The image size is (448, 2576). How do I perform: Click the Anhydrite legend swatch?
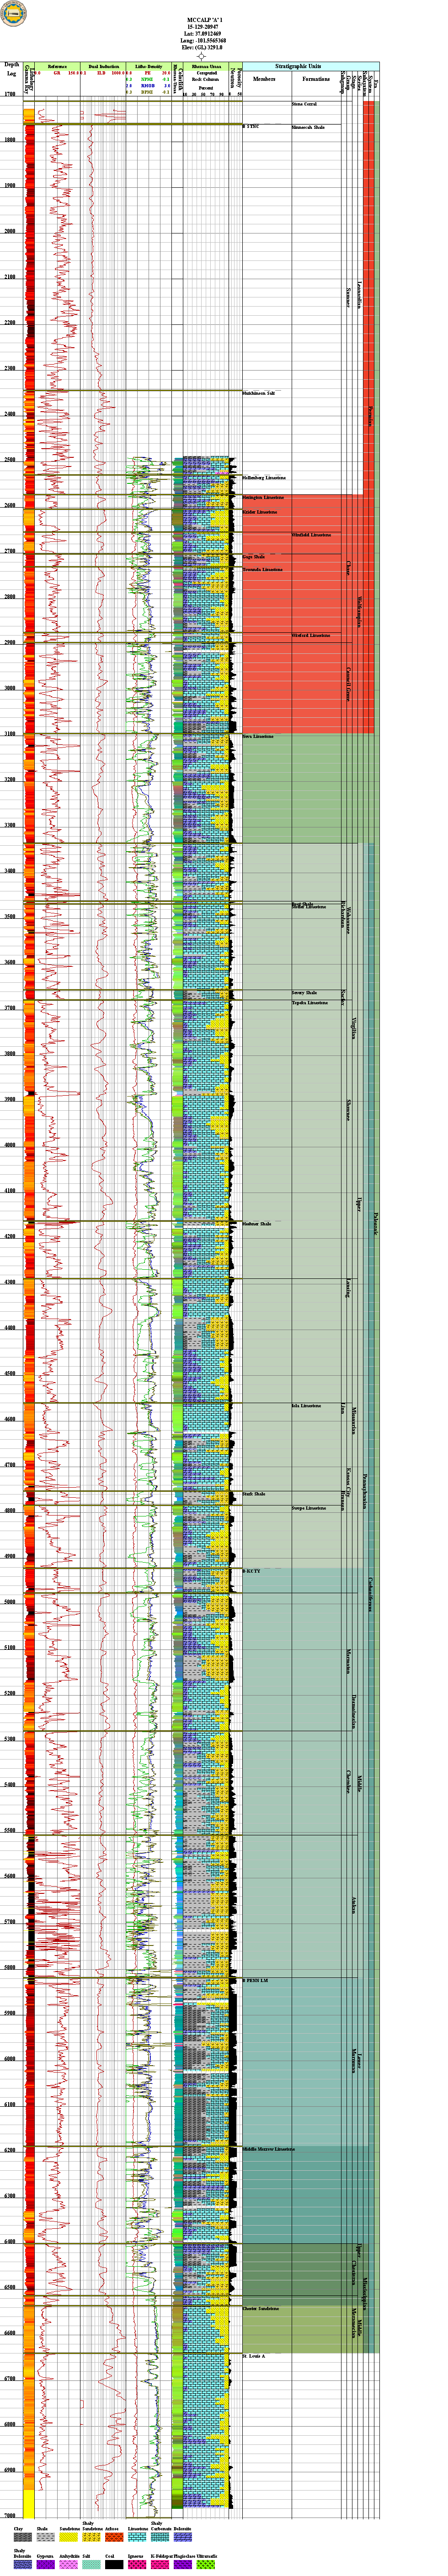pyautogui.click(x=69, y=2565)
